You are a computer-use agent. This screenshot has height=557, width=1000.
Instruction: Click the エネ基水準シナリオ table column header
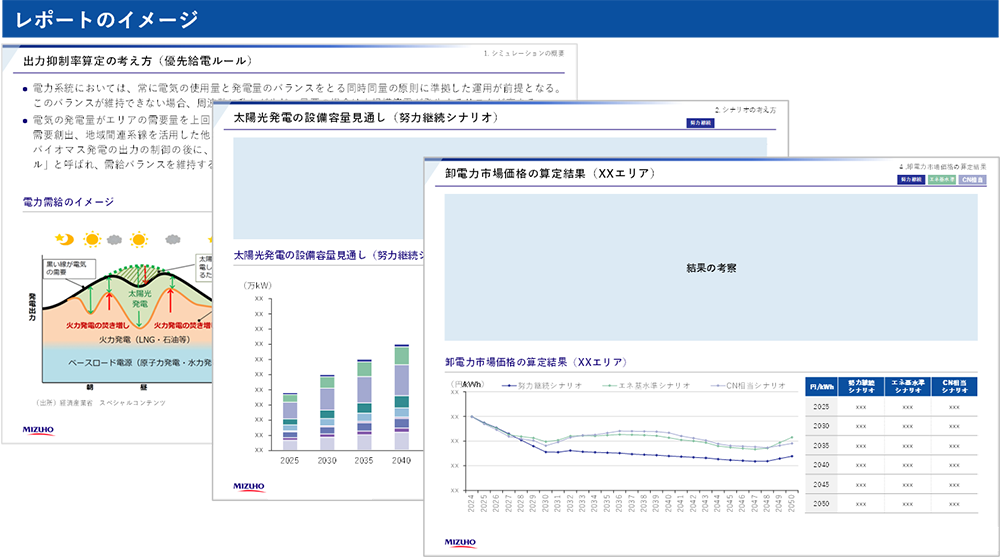908,387
